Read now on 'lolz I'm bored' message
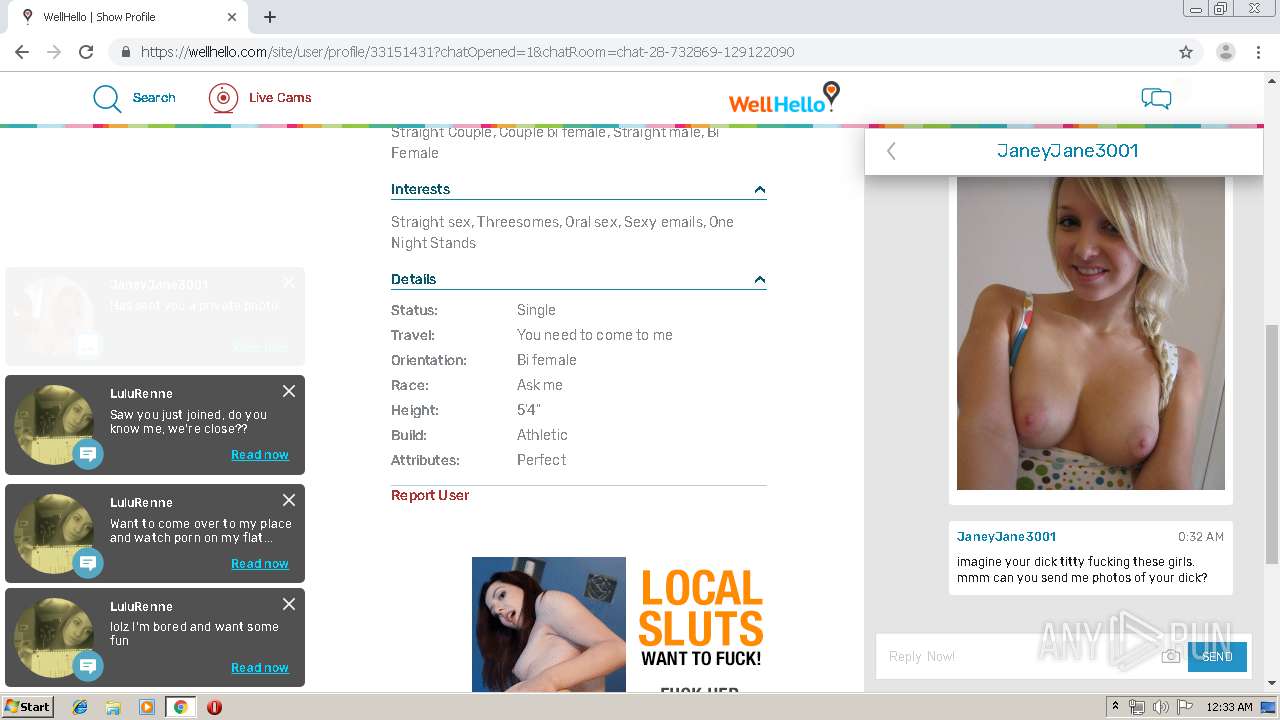This screenshot has height=720, width=1280. point(260,668)
